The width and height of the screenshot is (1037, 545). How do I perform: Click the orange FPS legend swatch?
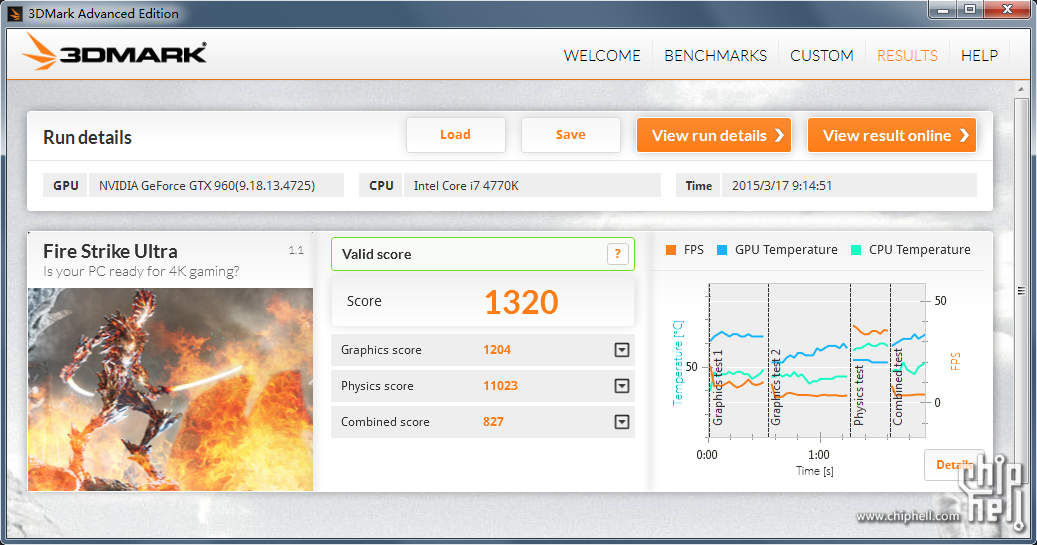[x=671, y=250]
